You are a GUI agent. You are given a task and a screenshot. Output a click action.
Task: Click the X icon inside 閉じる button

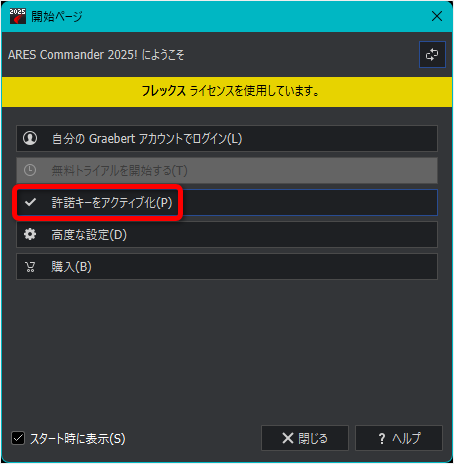click(288, 438)
